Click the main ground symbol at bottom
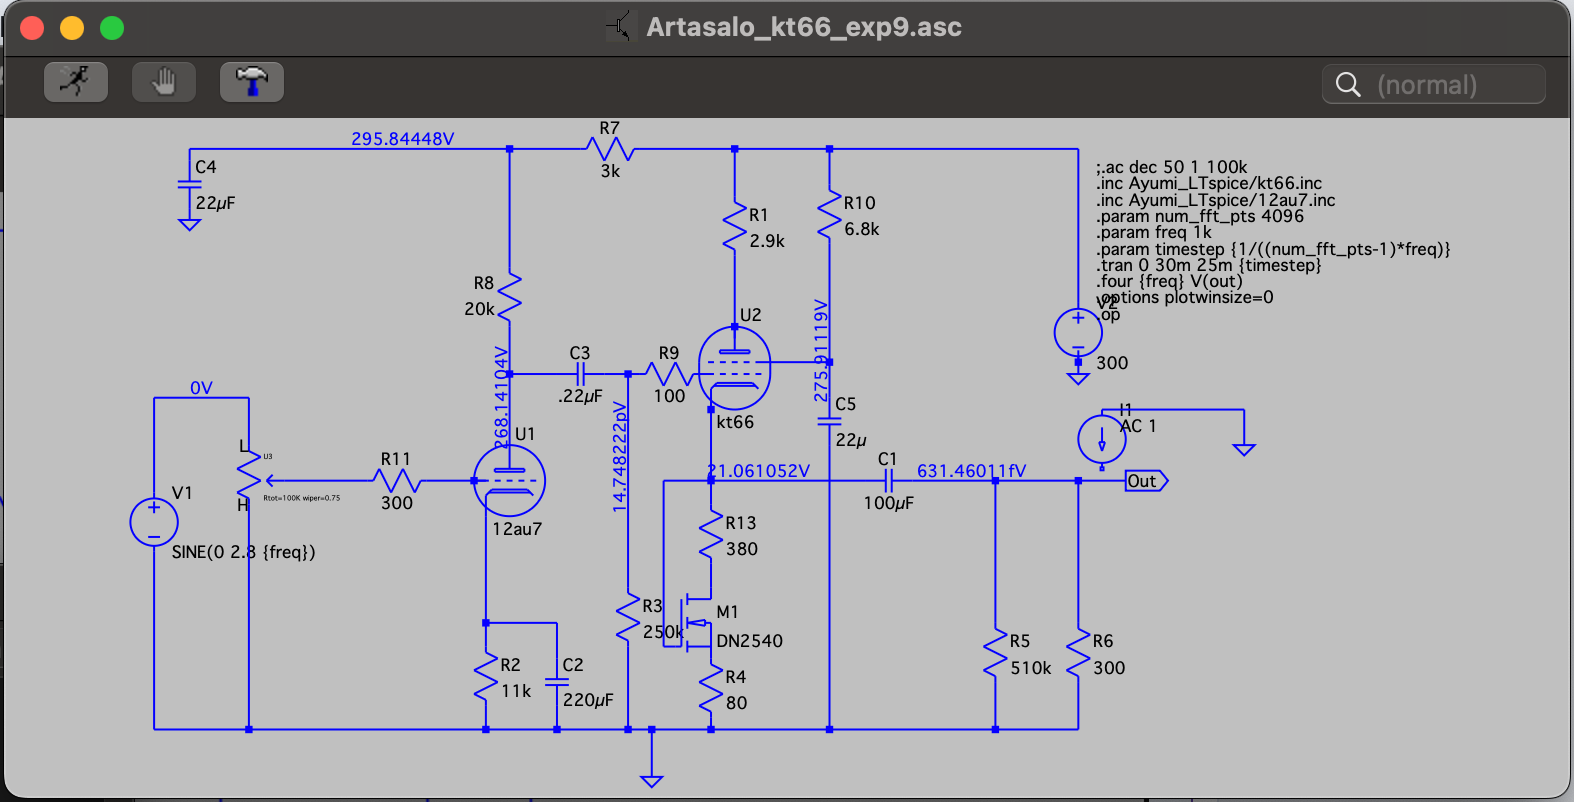Screen dimensions: 1574x802 click(x=652, y=781)
